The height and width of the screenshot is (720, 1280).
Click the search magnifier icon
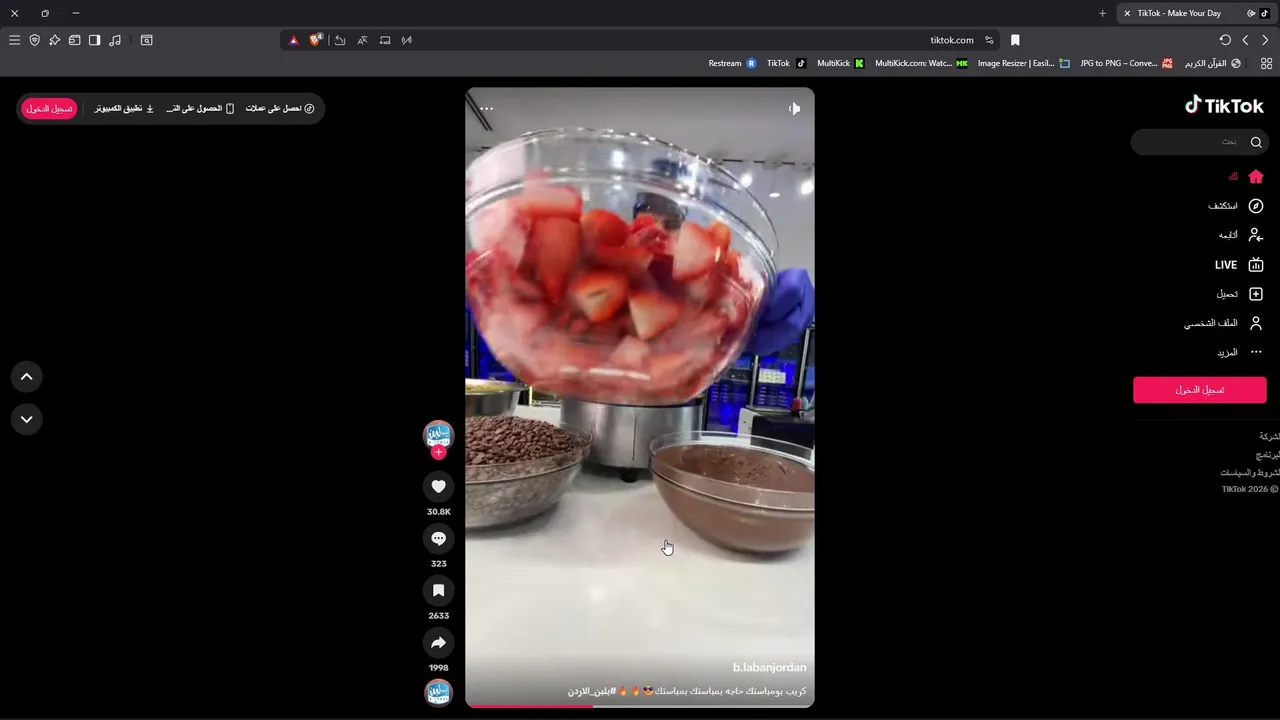(1256, 142)
